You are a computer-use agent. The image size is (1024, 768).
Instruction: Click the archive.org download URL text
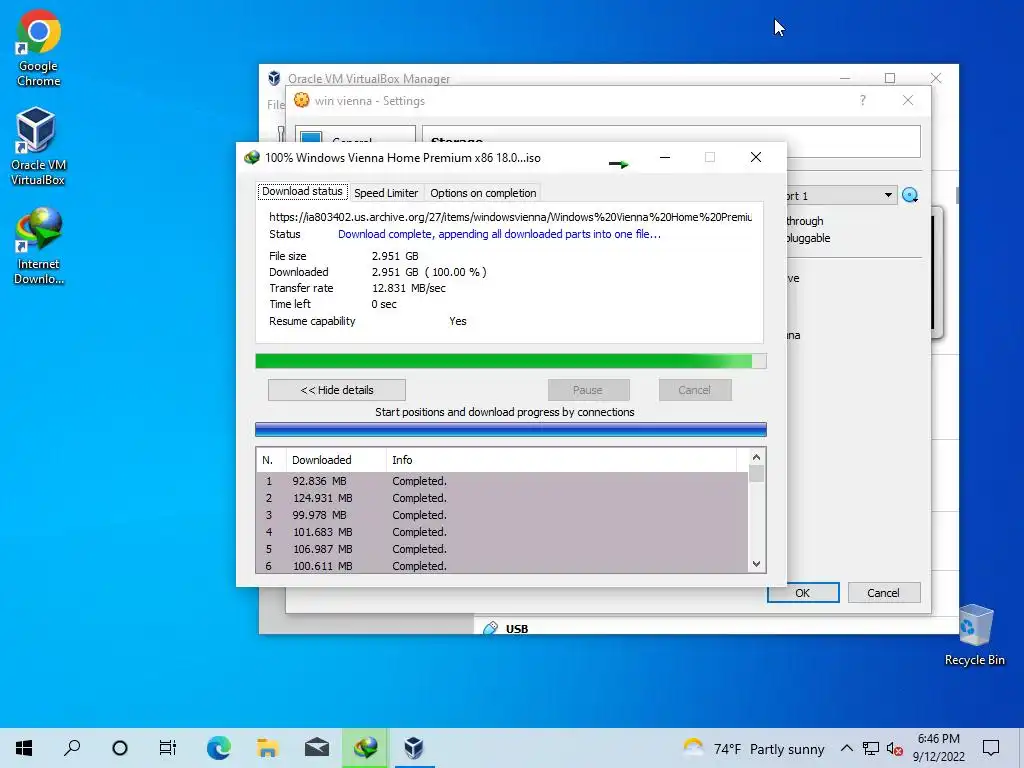click(x=510, y=217)
